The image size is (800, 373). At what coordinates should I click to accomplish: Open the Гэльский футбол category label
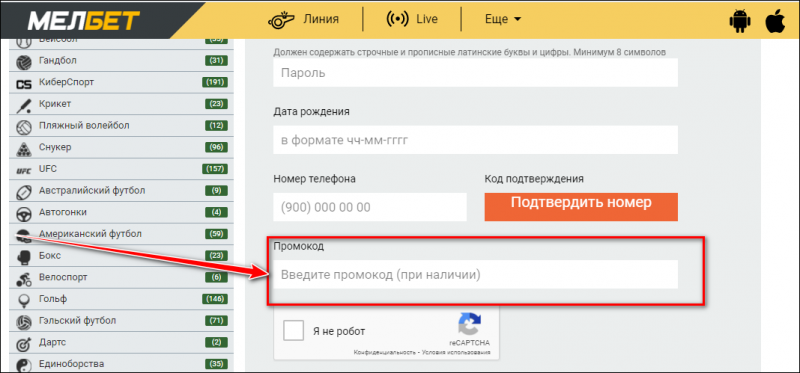[77, 320]
